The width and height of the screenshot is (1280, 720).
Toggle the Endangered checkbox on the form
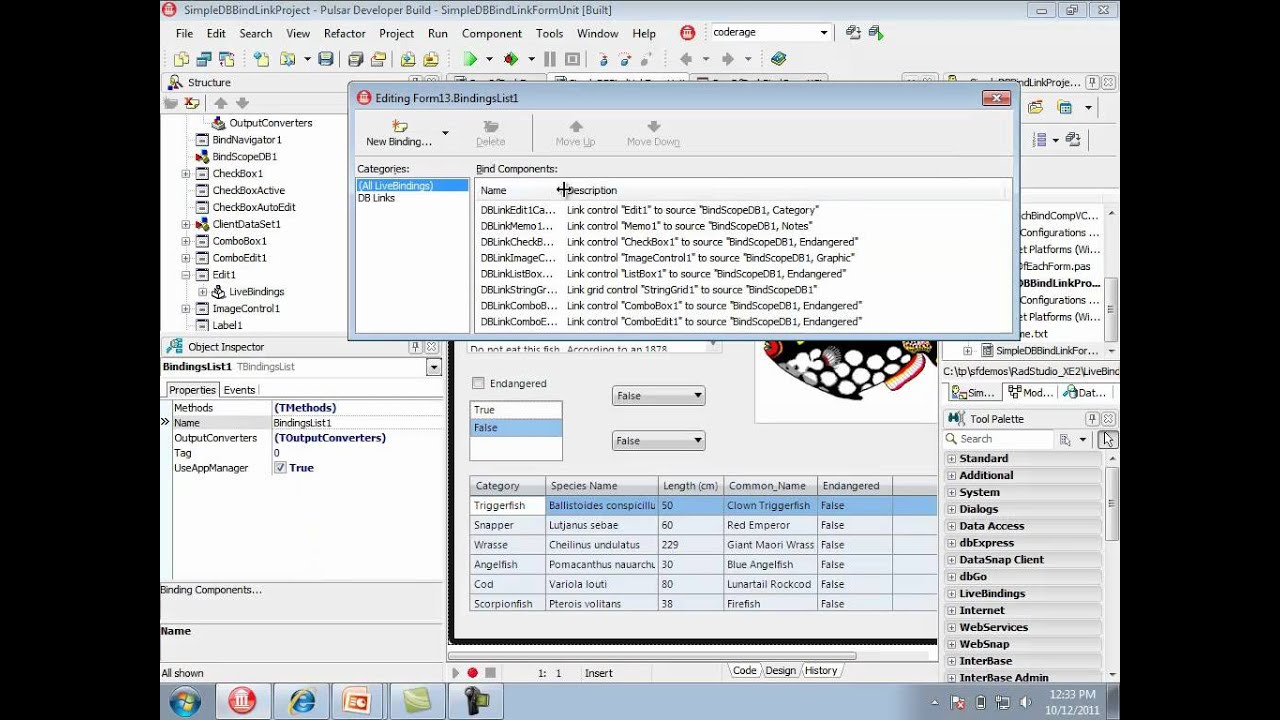click(x=478, y=383)
